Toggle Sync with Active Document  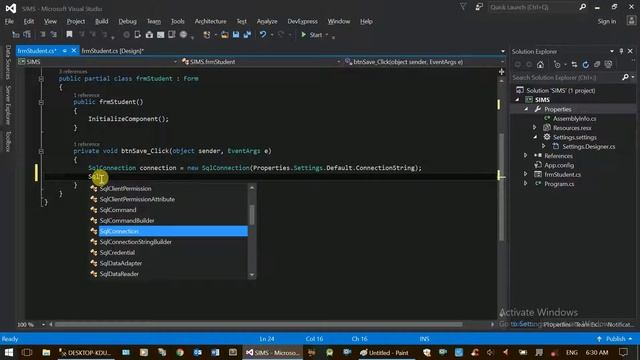pos(574,64)
